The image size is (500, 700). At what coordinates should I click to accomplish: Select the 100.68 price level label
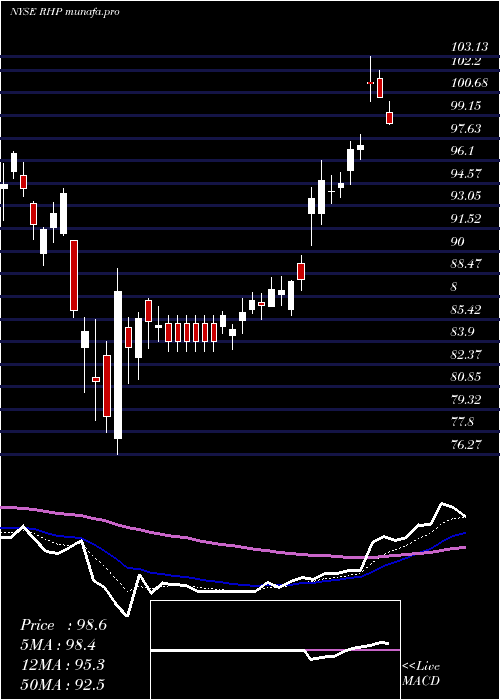pyautogui.click(x=470, y=83)
